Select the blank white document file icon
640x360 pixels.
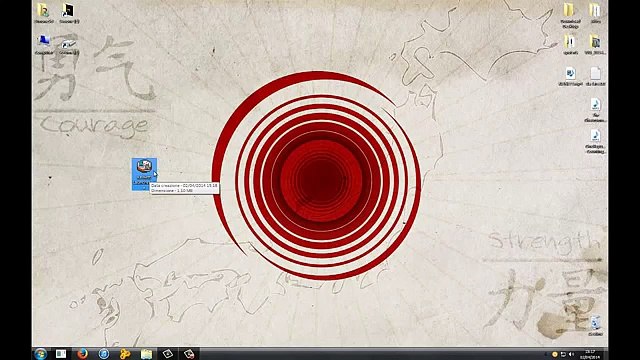pos(595,77)
